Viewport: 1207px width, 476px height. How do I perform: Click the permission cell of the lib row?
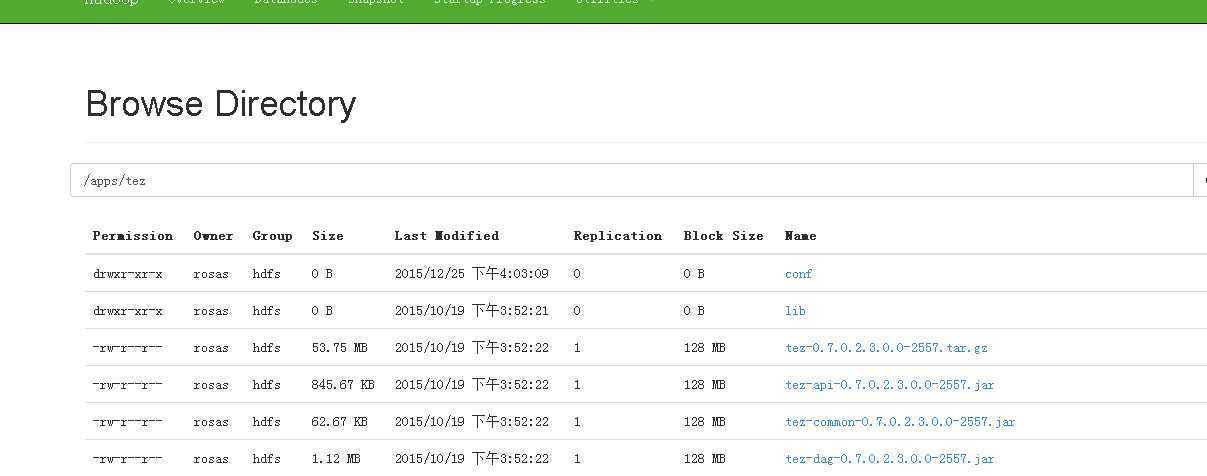tap(127, 311)
